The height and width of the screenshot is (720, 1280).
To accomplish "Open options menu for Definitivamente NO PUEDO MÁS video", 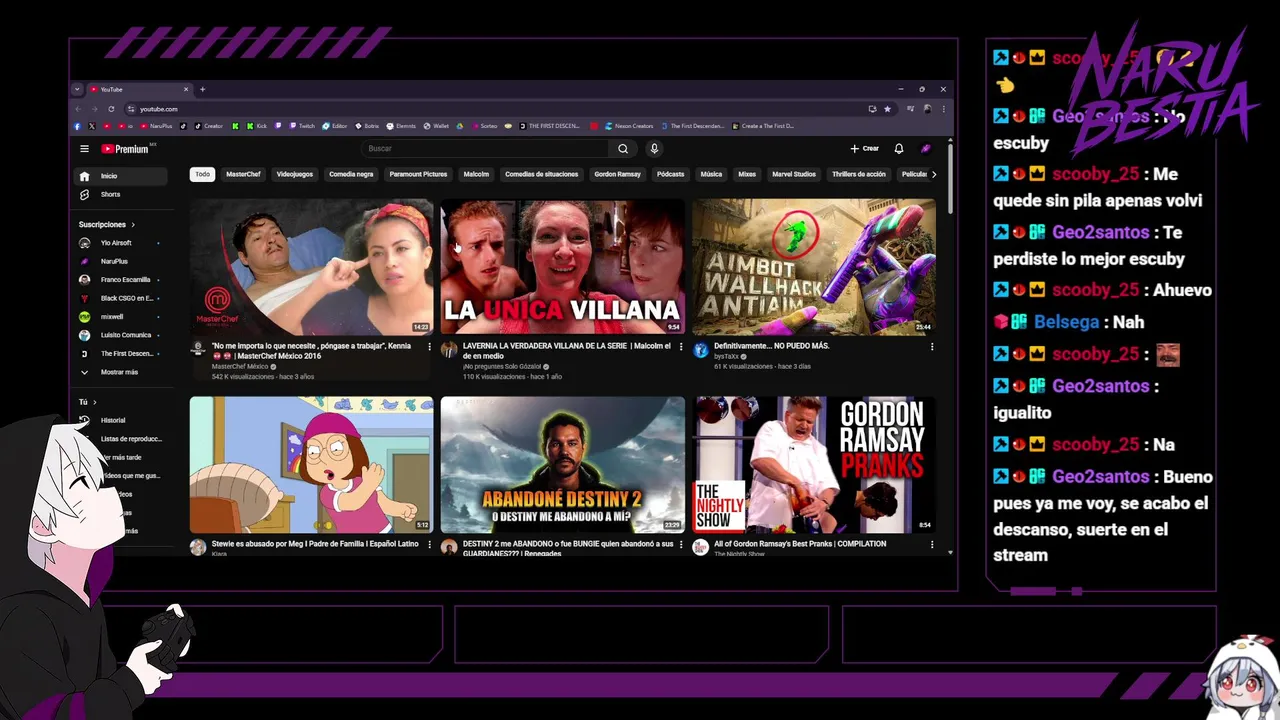I will (932, 347).
